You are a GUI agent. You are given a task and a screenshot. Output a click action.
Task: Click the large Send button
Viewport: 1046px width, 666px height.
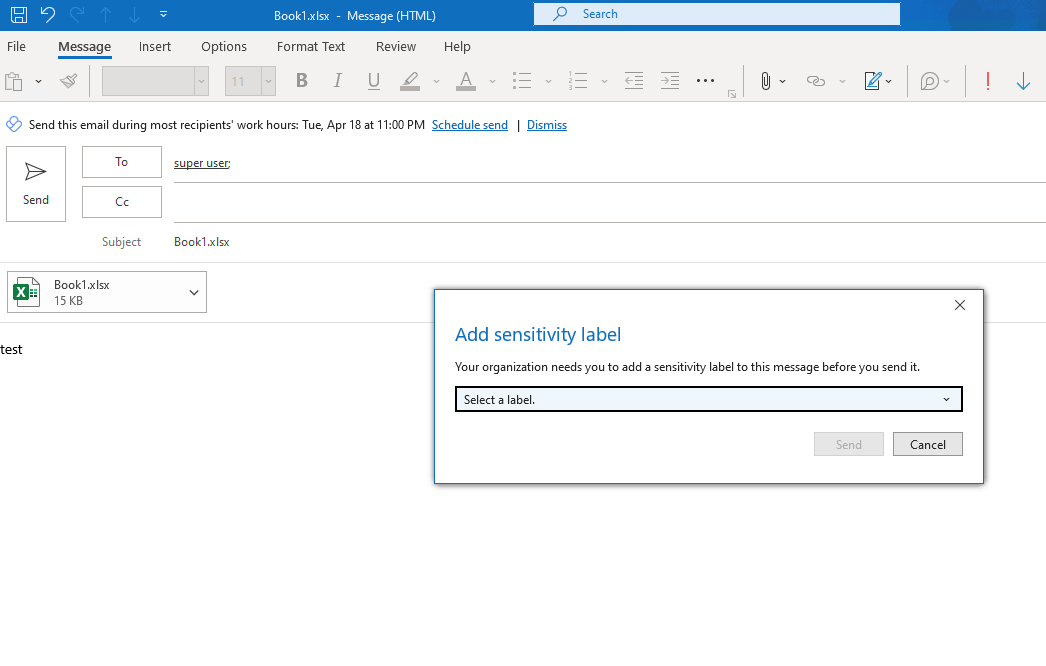36,184
